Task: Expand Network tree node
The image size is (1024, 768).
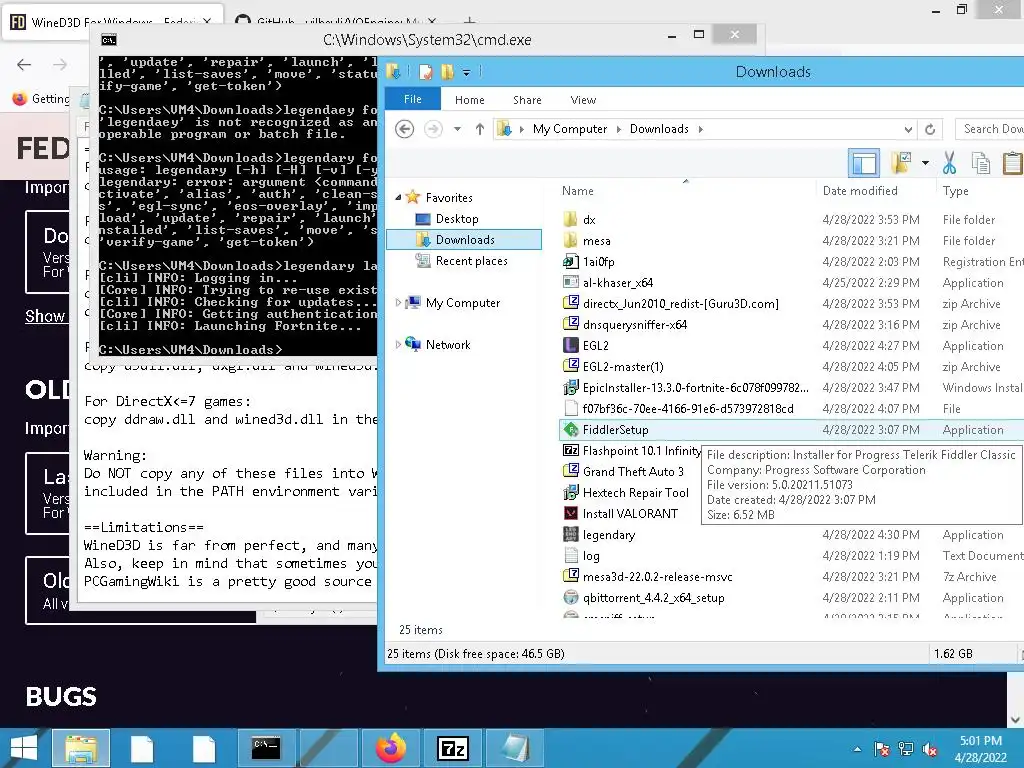Action: 398,344
